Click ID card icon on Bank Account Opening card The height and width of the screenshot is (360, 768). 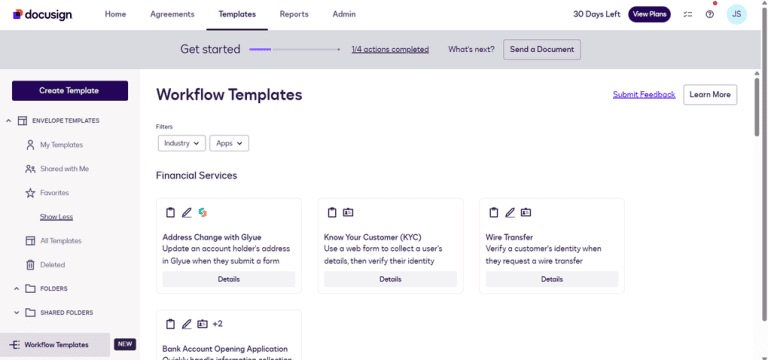coord(202,324)
